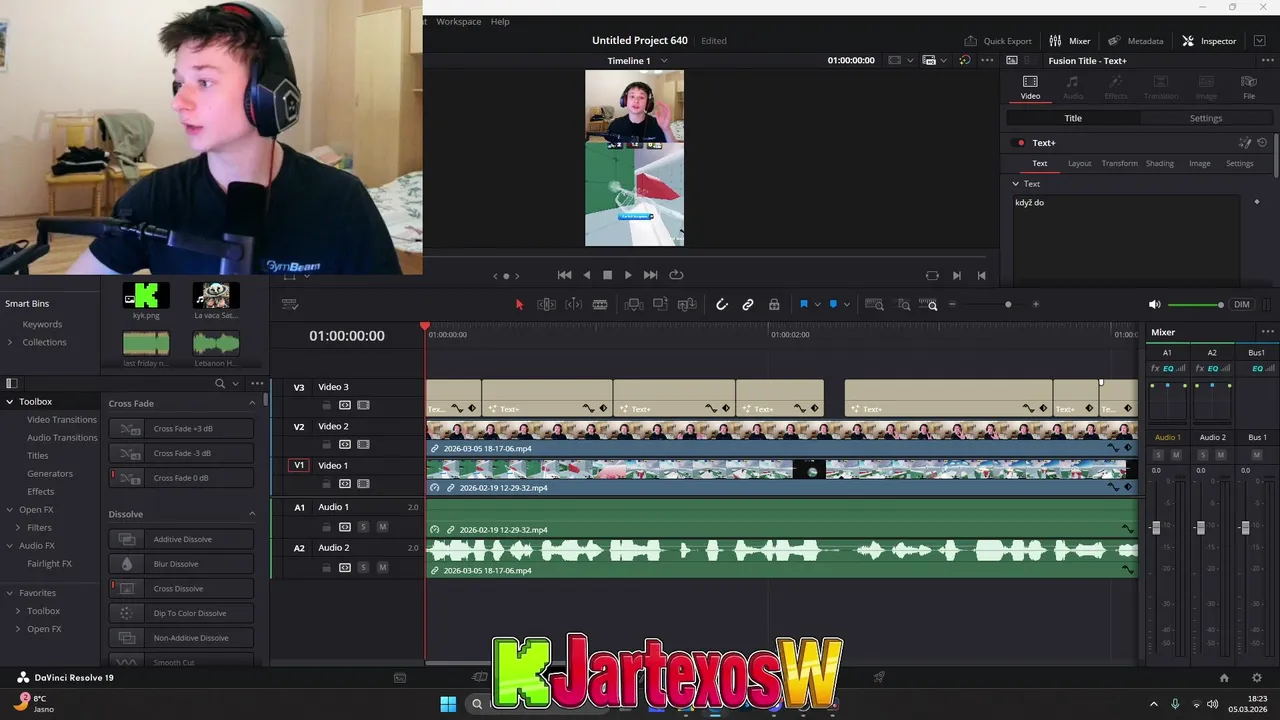
Task: Collapse the Text section in Inspector
Action: pos(1016,184)
